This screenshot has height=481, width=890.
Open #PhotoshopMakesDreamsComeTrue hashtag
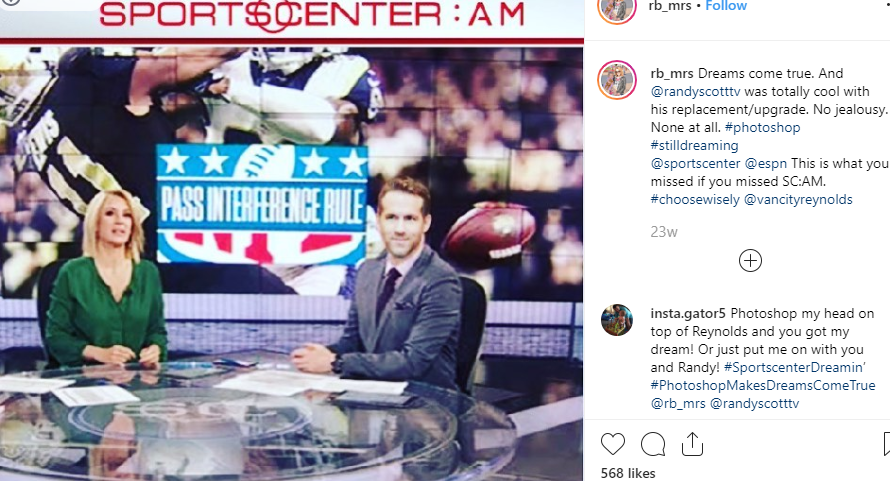763,386
